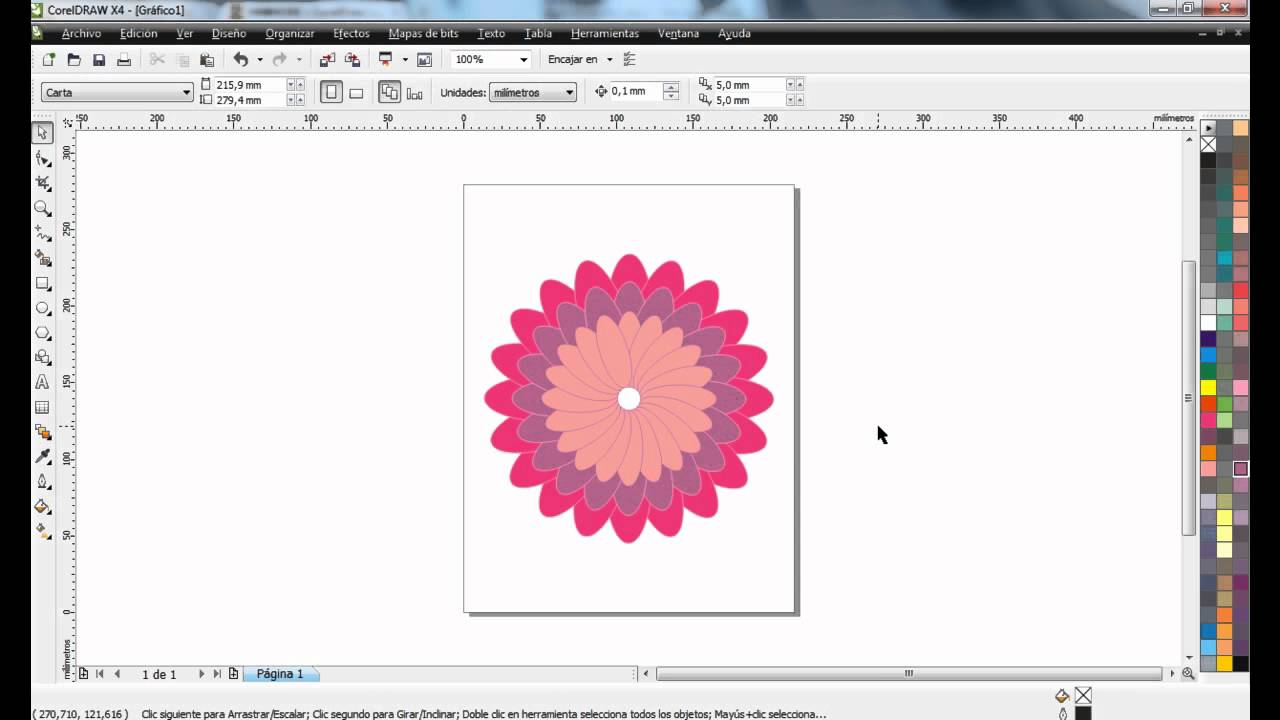The width and height of the screenshot is (1280, 720).
Task: Select the Table tool
Action: (42, 407)
